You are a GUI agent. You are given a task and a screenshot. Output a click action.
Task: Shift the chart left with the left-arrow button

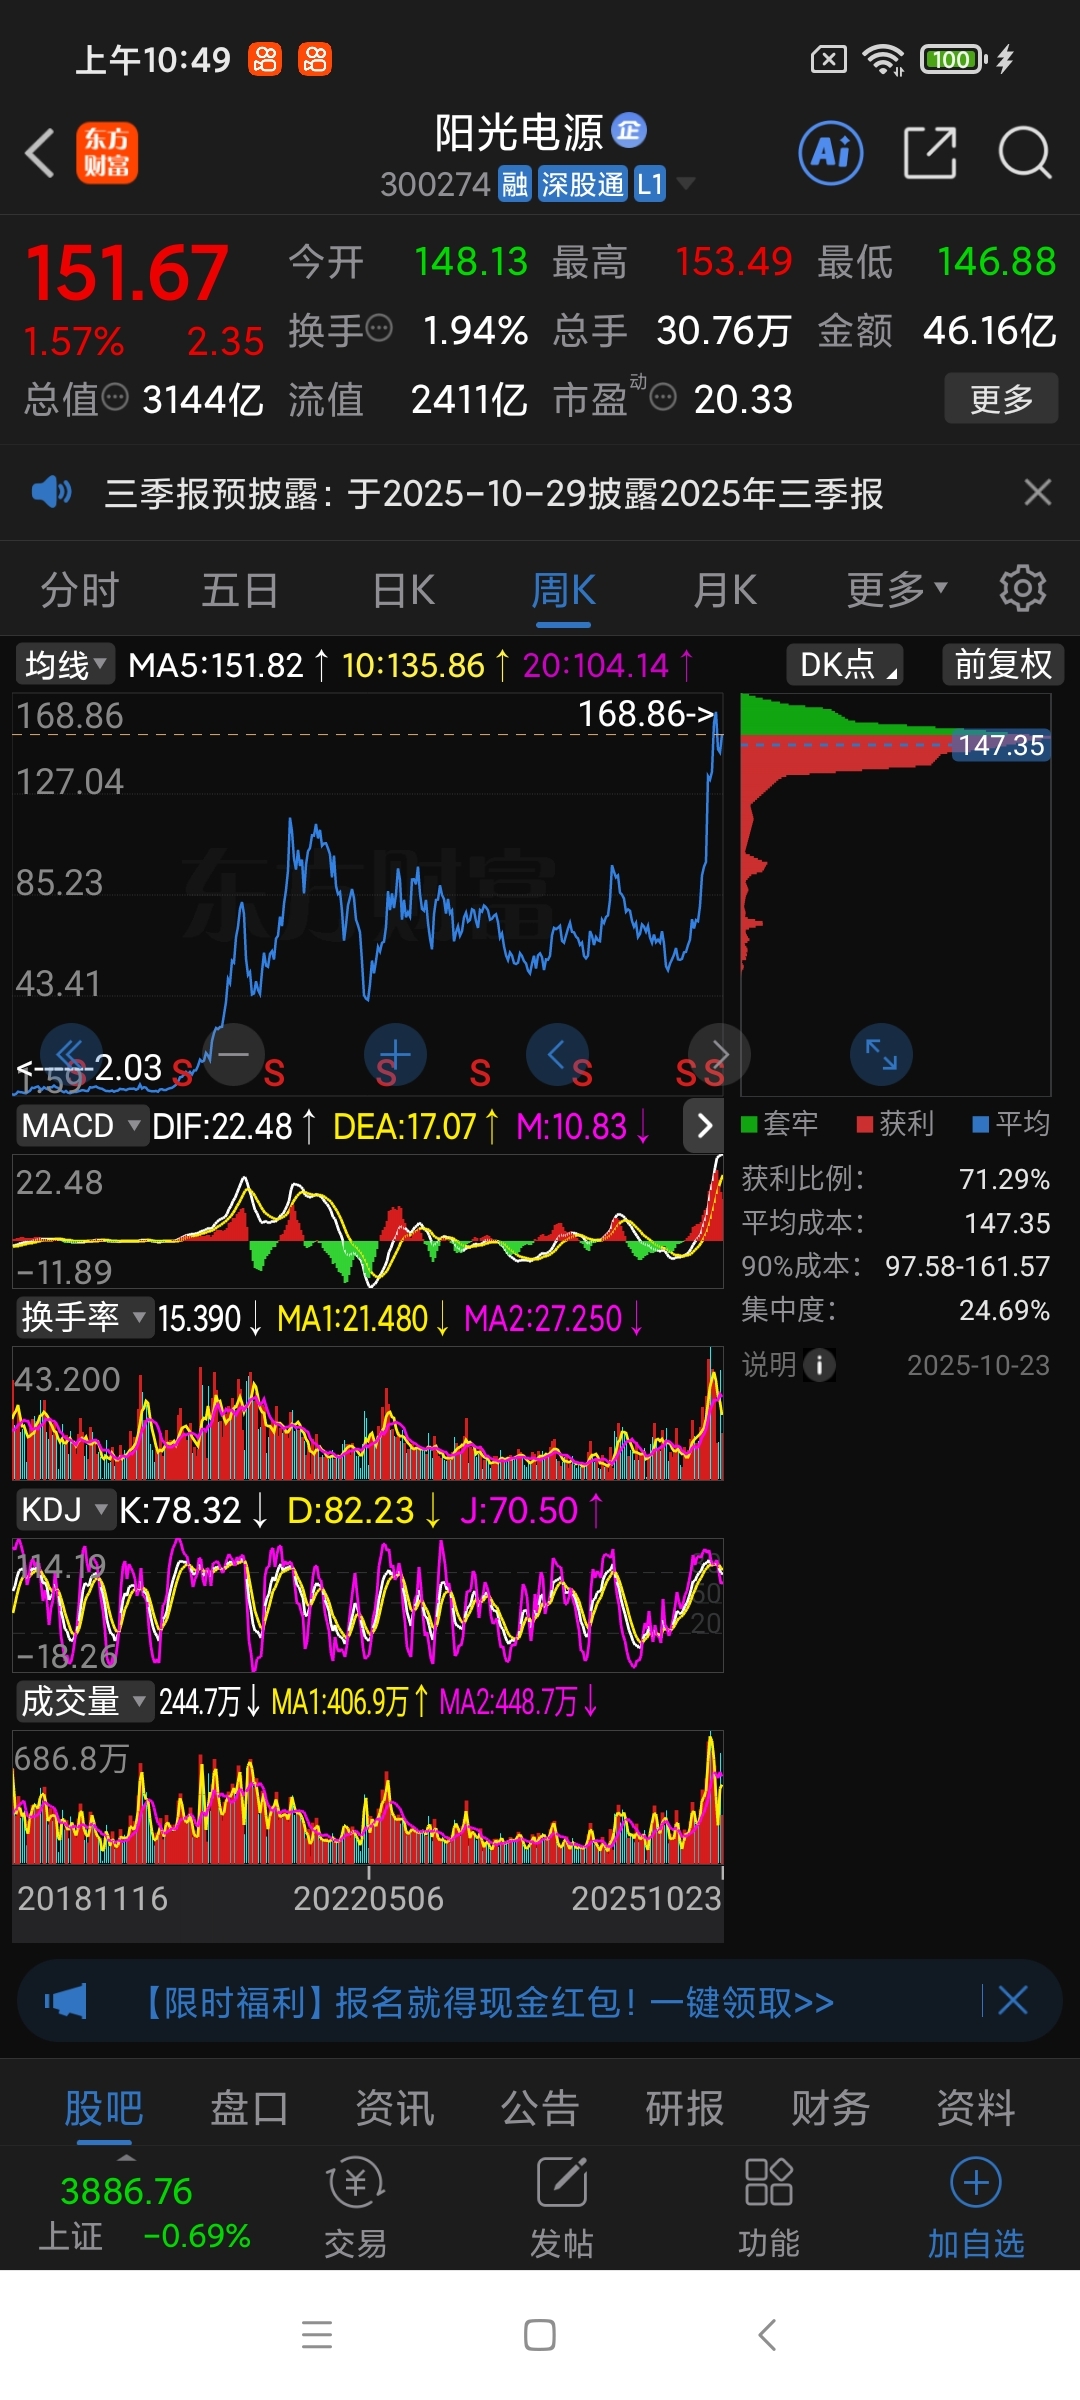click(557, 1054)
